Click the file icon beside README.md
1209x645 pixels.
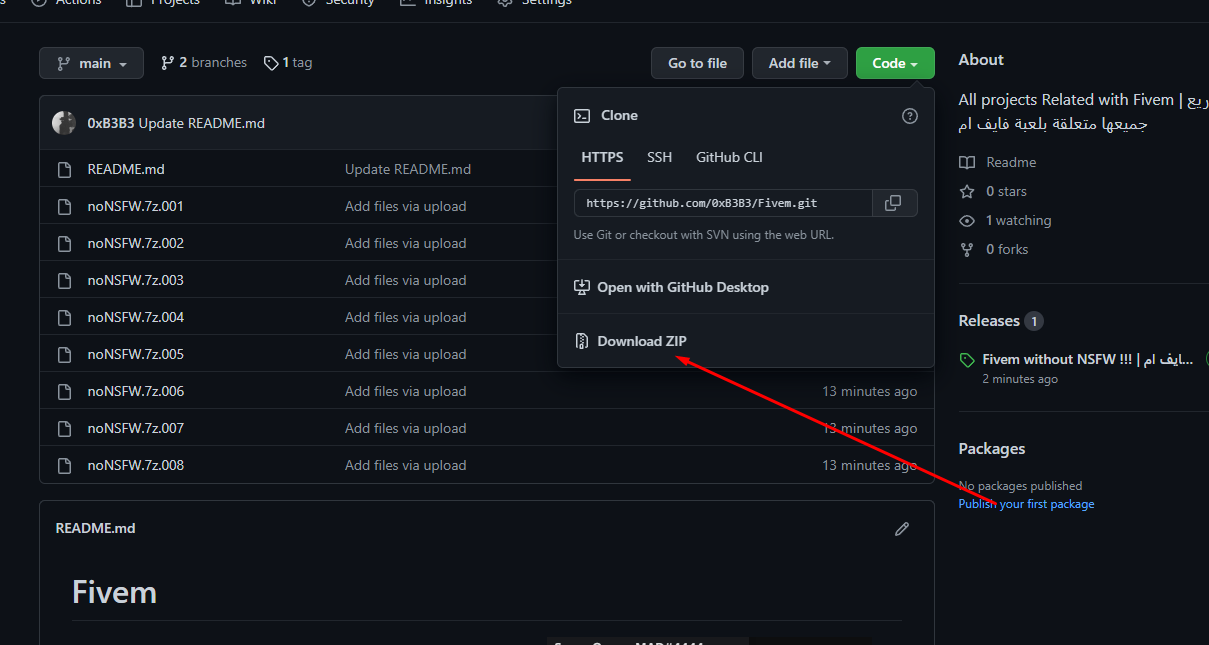(64, 170)
